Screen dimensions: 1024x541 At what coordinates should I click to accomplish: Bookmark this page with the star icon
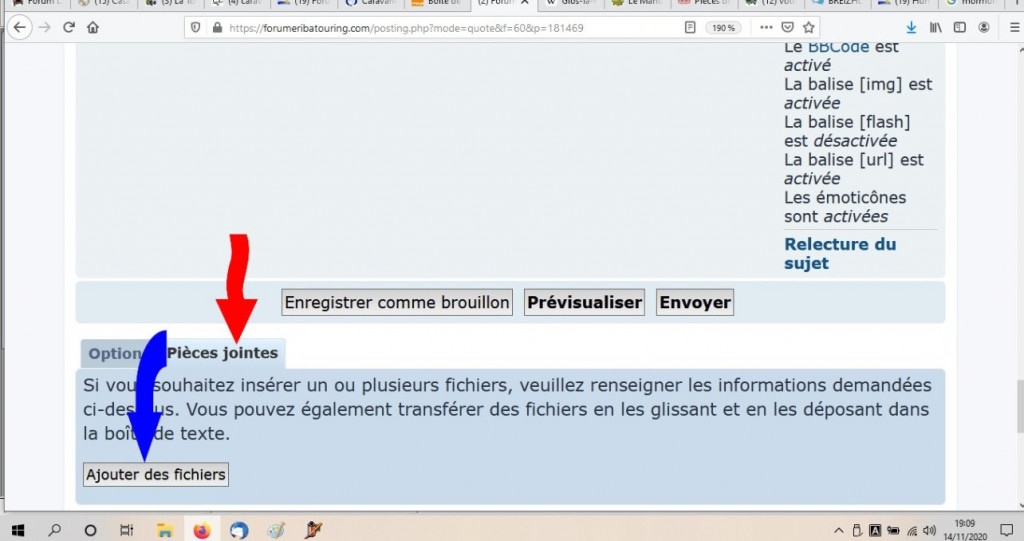click(x=809, y=28)
